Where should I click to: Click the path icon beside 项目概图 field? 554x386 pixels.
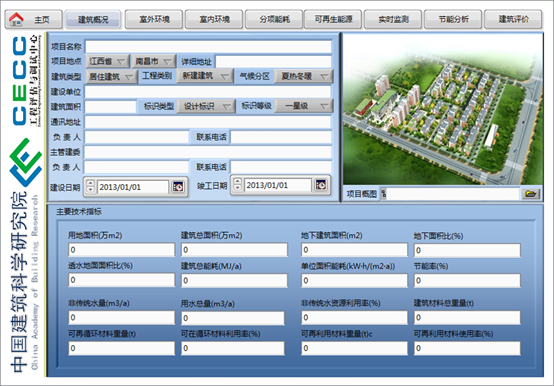click(384, 194)
